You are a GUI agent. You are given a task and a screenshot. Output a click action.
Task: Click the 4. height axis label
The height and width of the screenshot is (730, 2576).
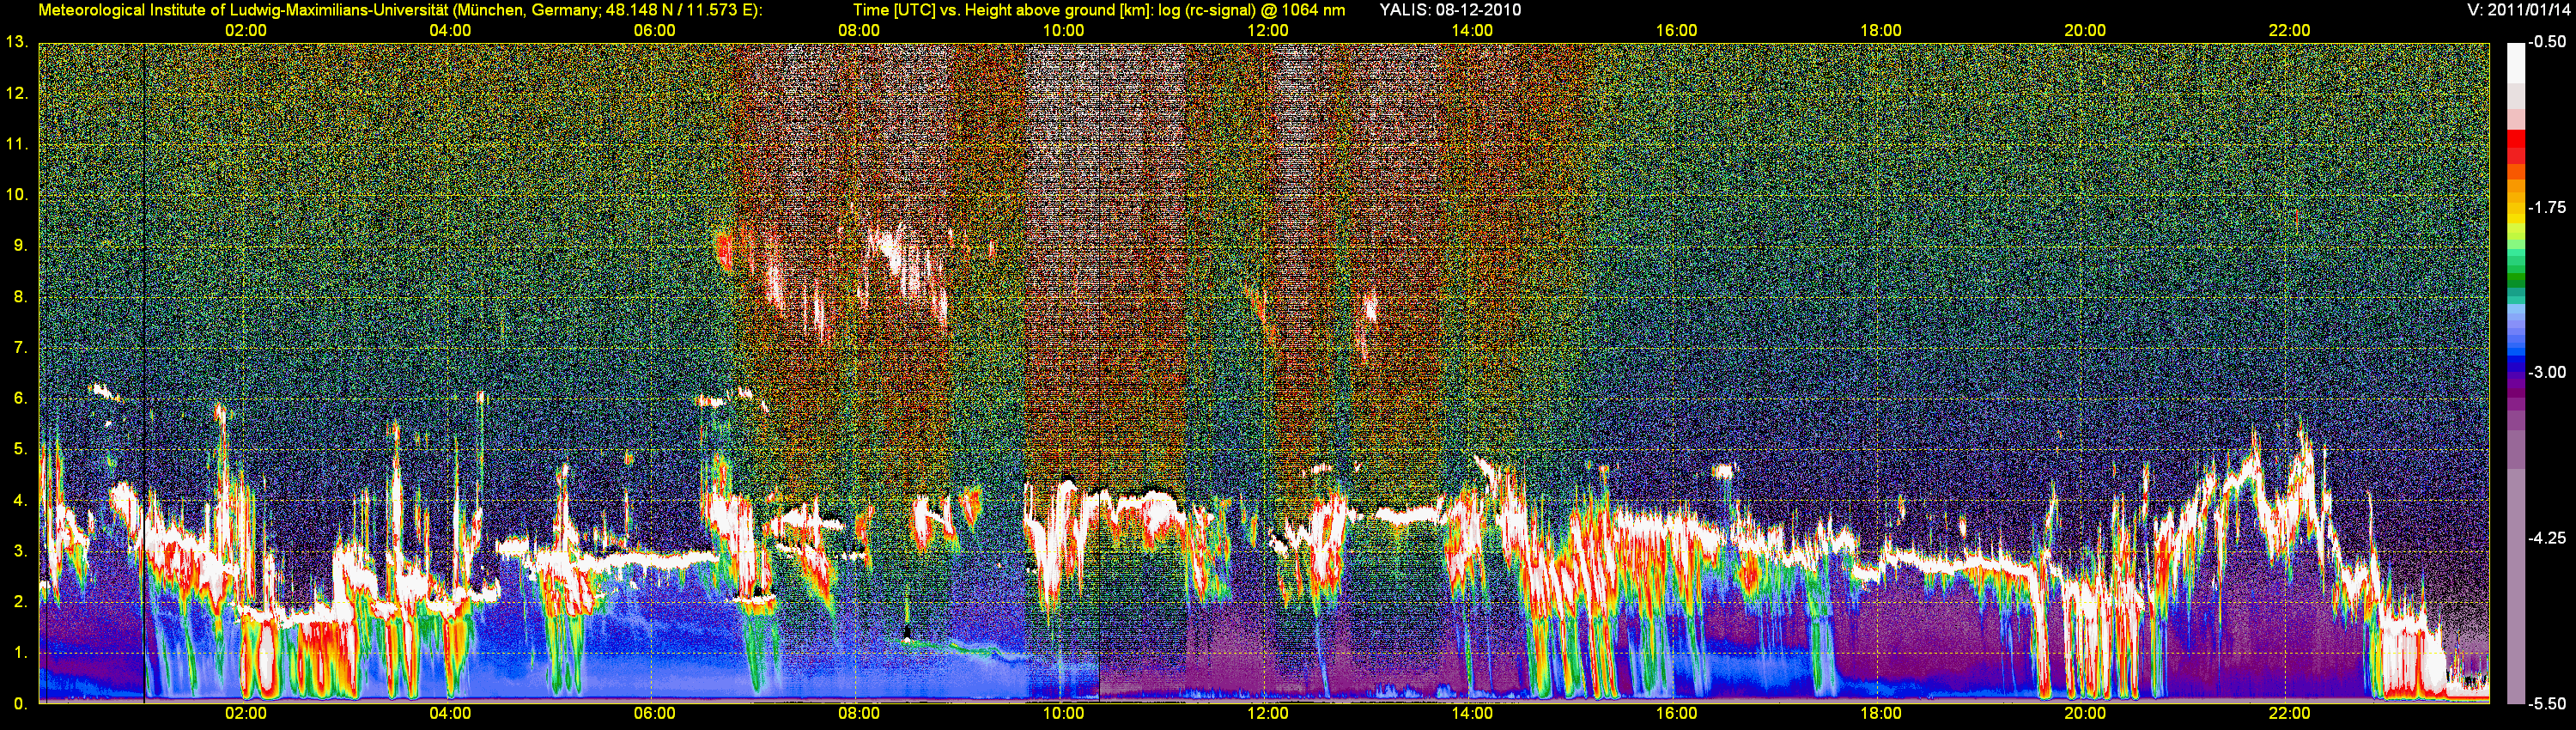(20, 500)
